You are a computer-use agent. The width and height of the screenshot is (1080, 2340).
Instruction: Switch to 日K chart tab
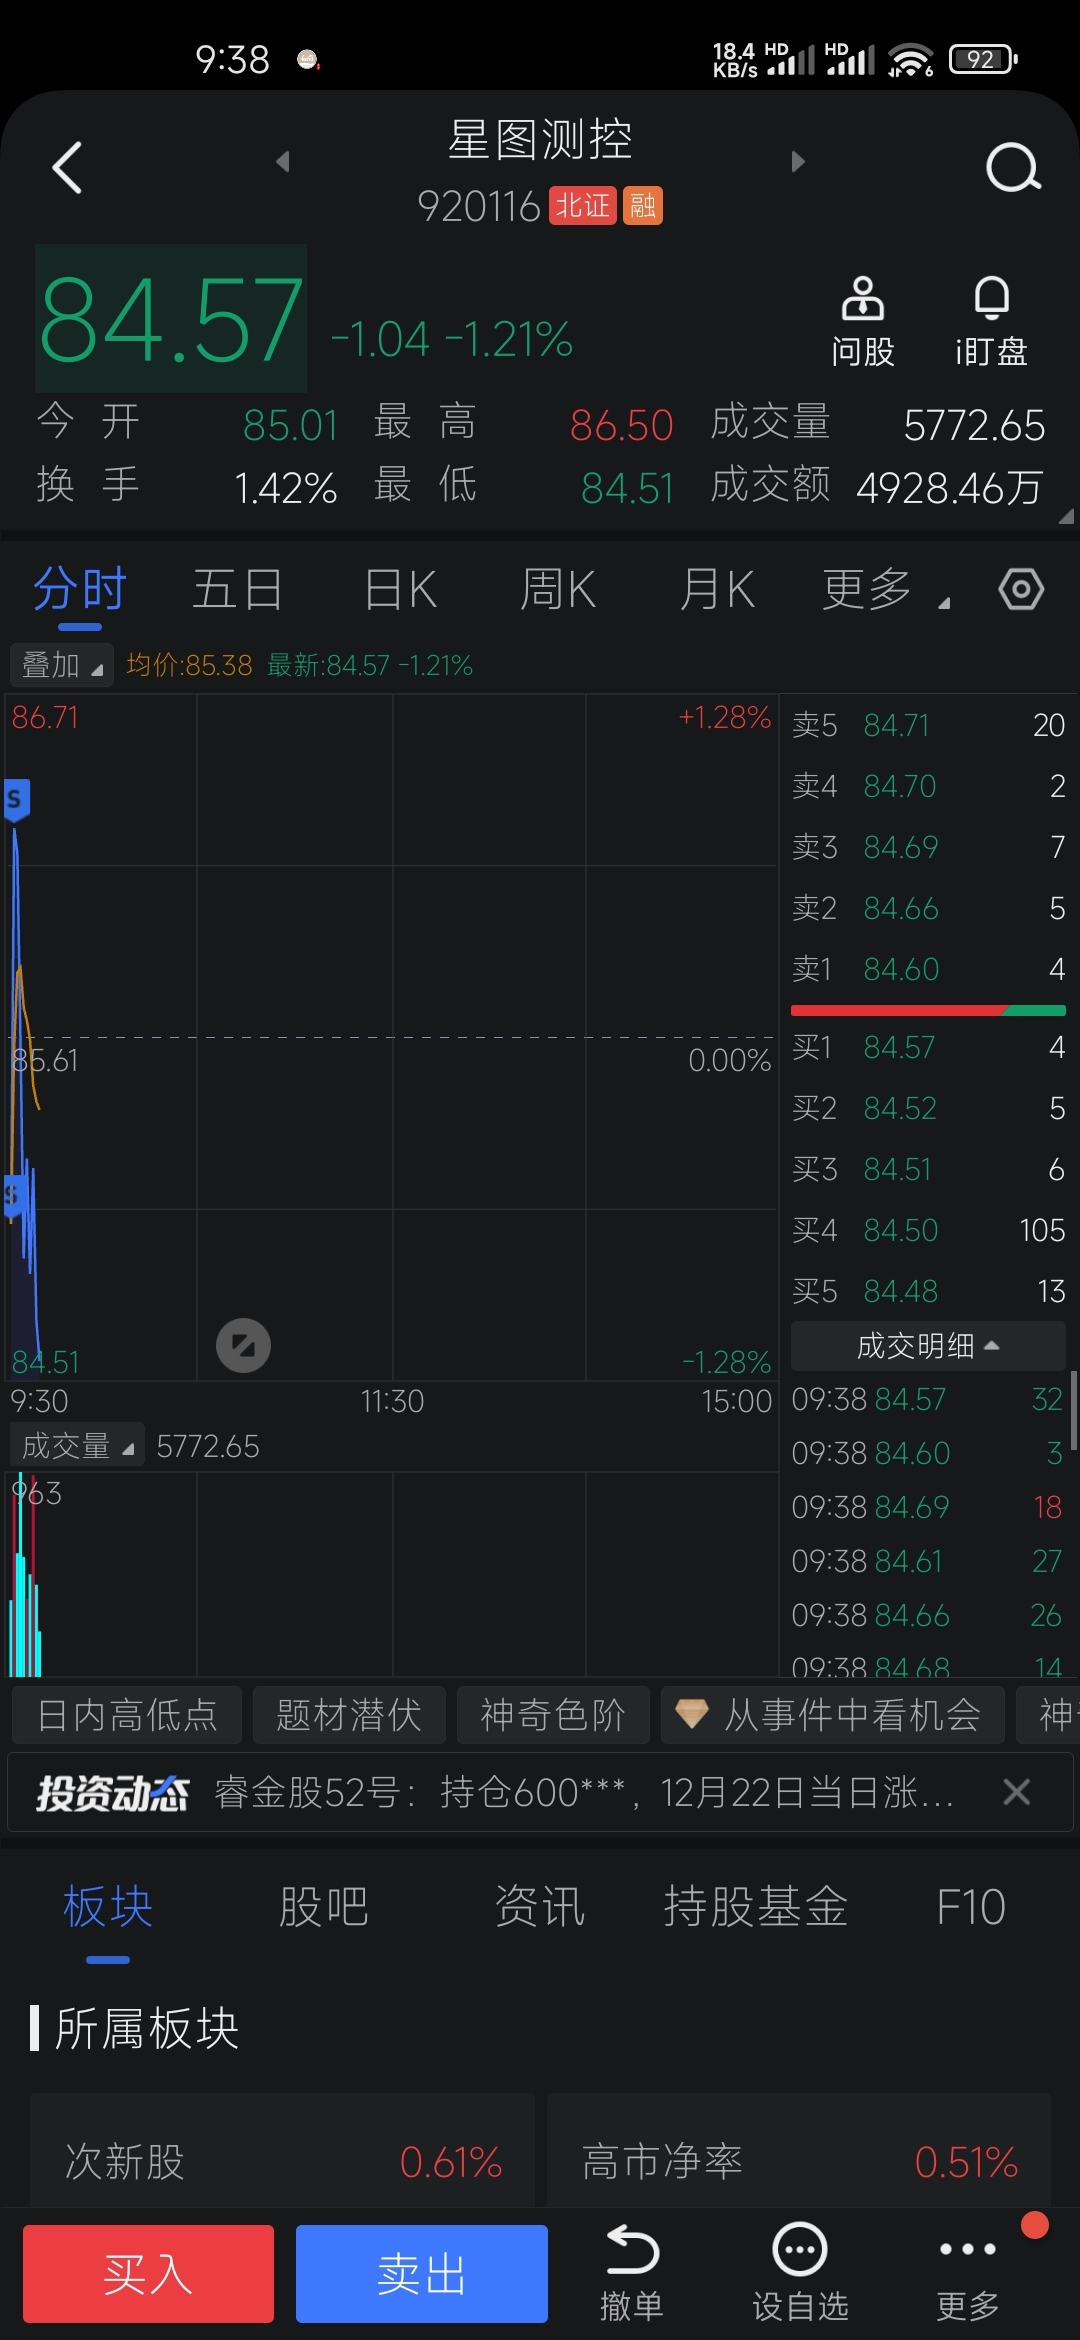coord(400,589)
